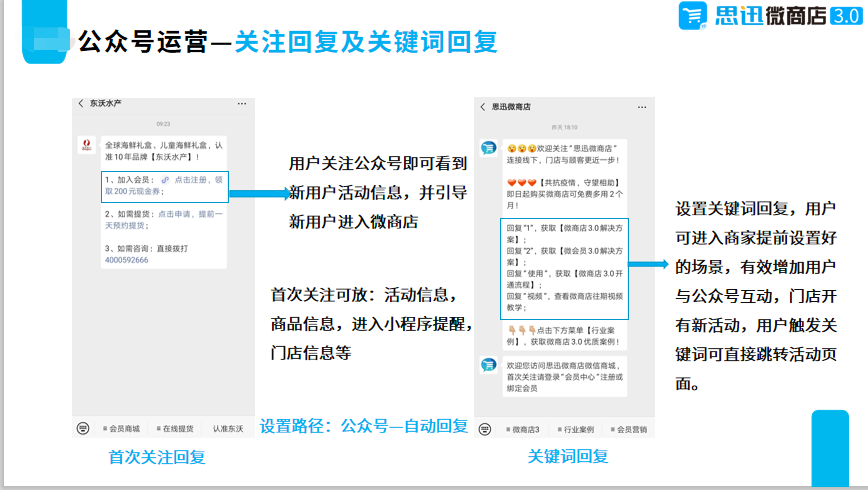Click the surprised face emojis before 欢迎关注
Image resolution: width=868 pixels, height=490 pixels.
pos(521,148)
